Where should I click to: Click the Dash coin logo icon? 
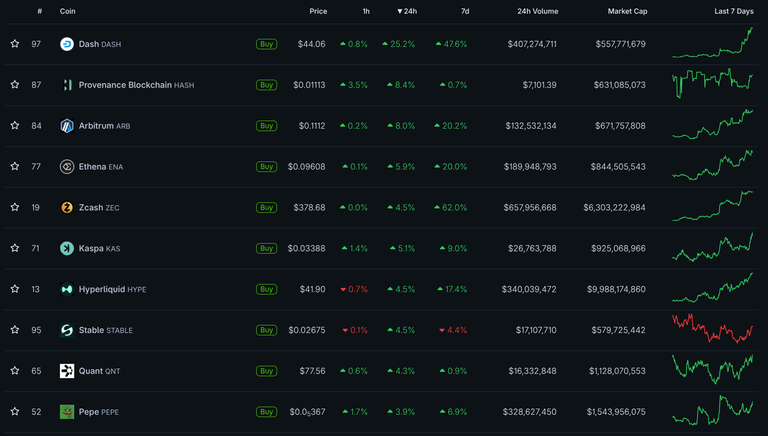coord(67,44)
